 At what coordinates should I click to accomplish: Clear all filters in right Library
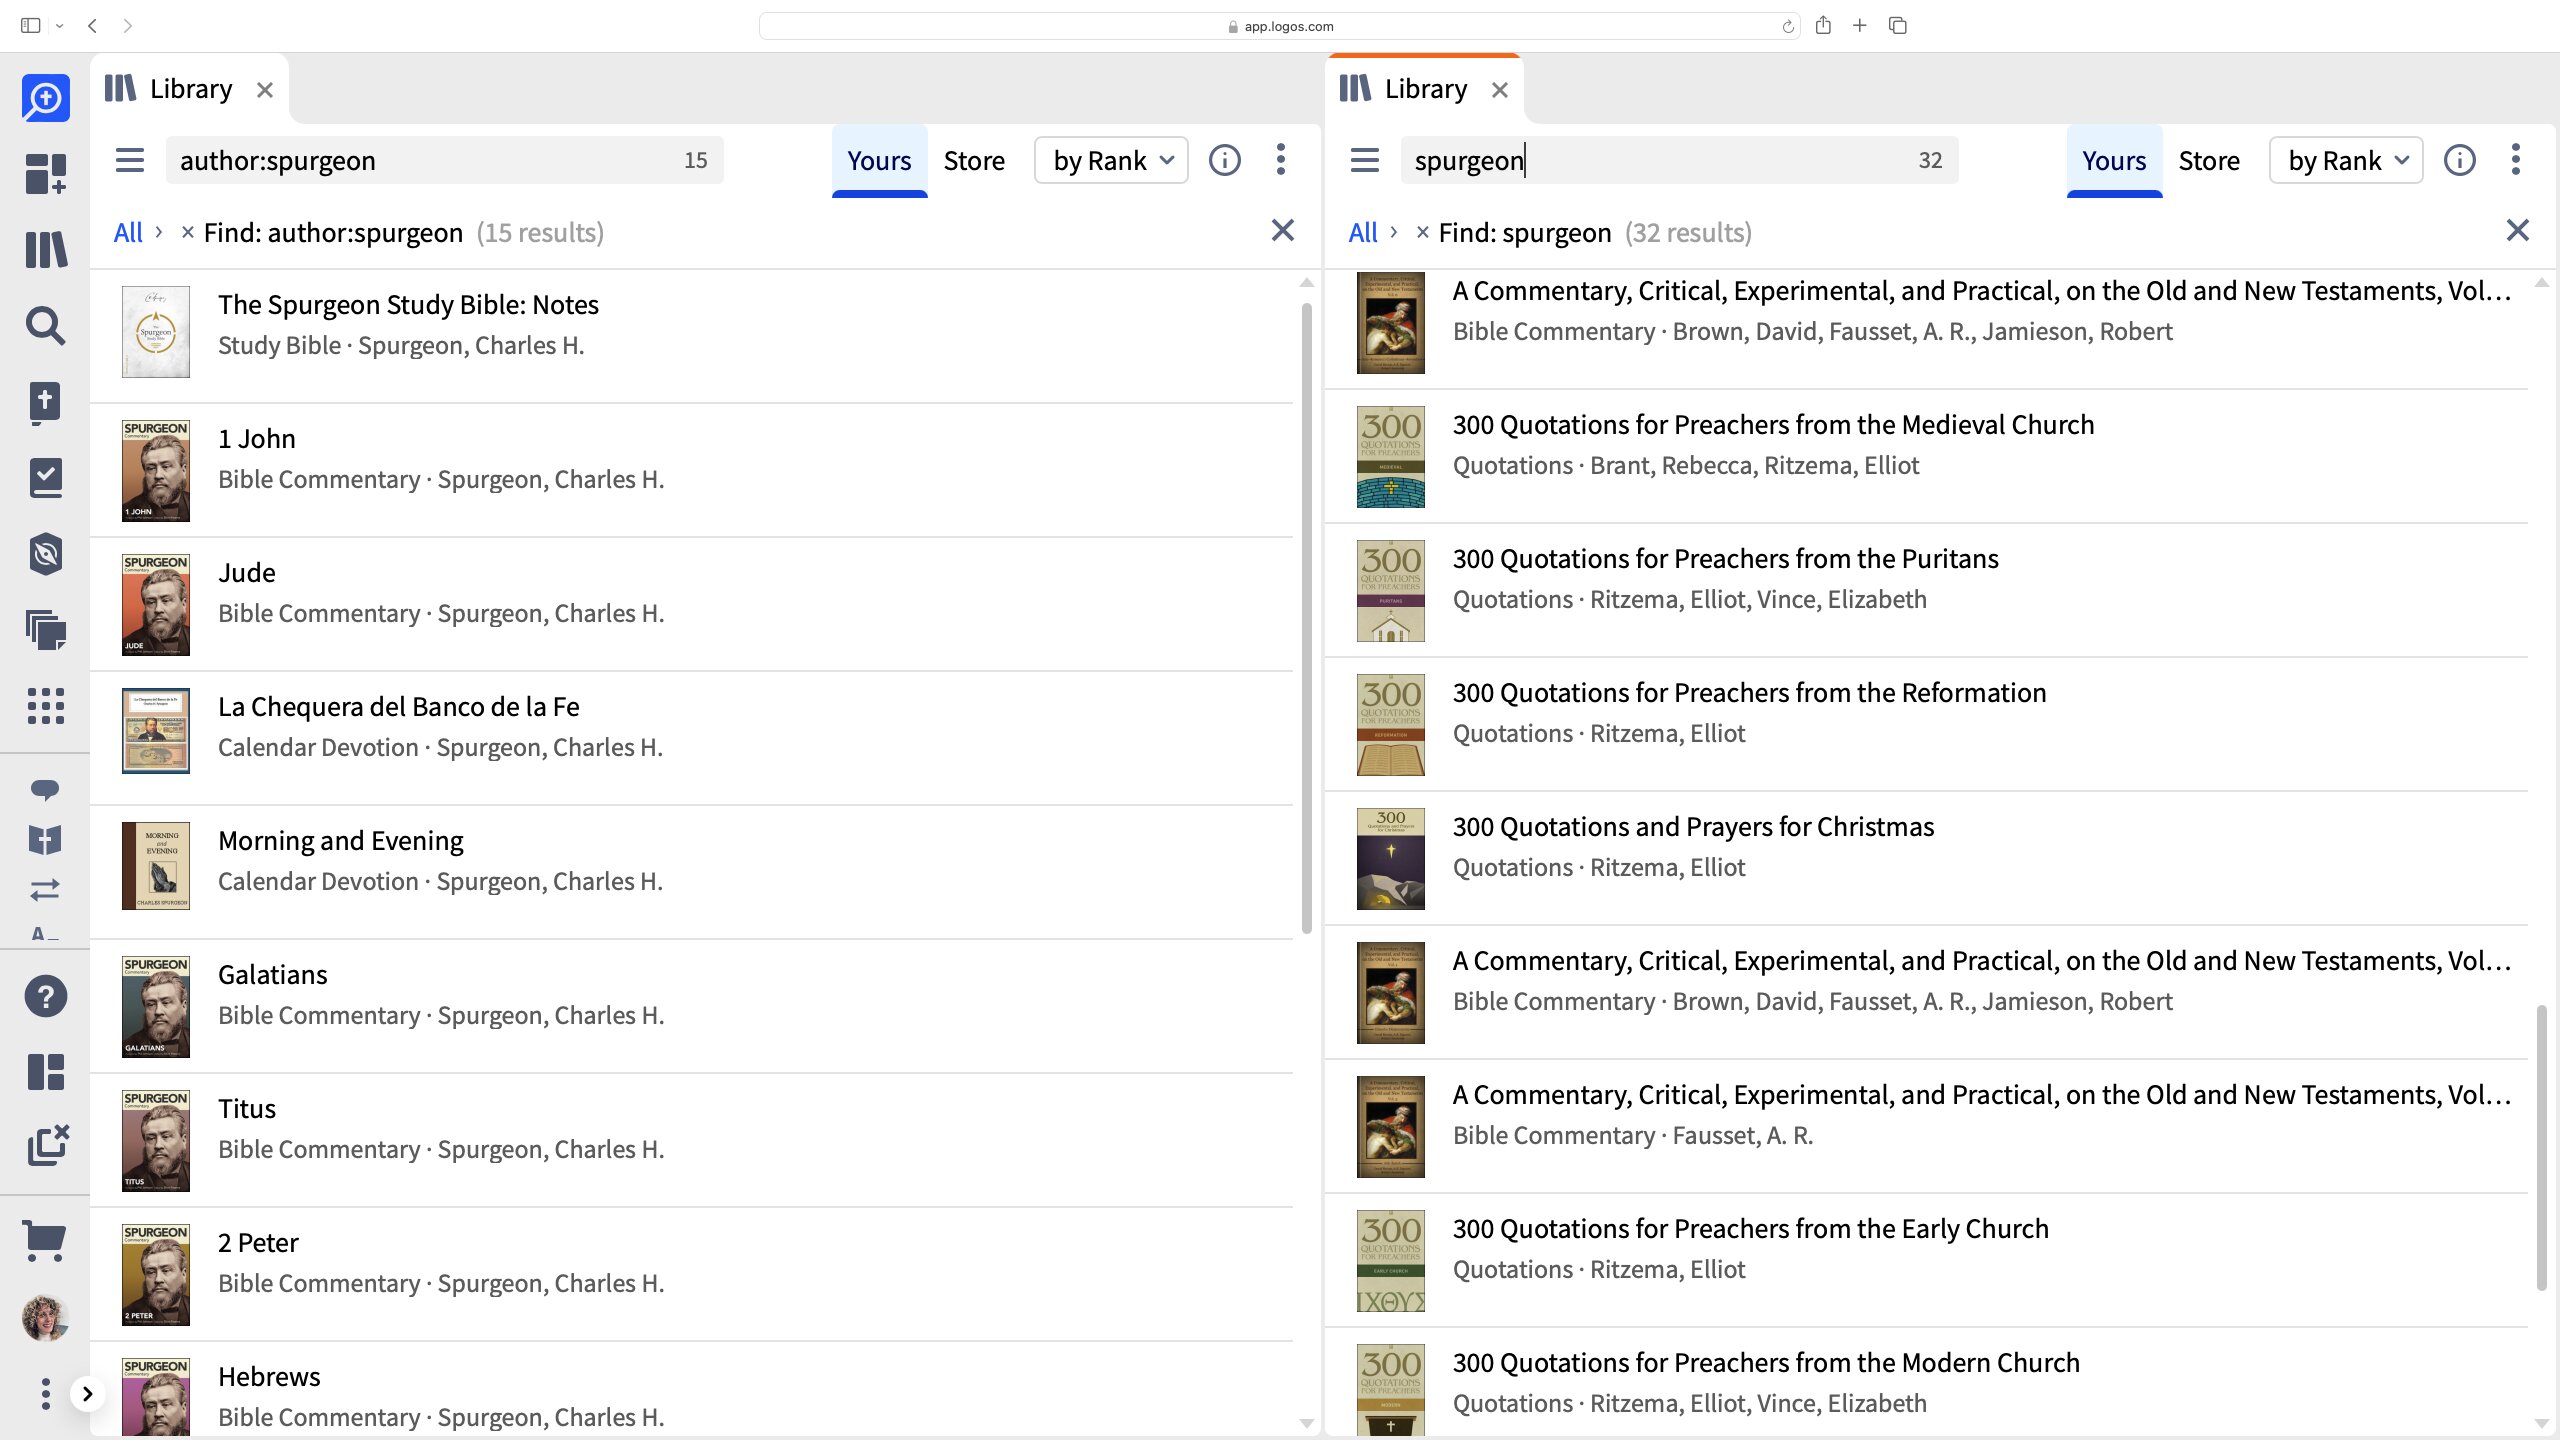pyautogui.click(x=2518, y=231)
